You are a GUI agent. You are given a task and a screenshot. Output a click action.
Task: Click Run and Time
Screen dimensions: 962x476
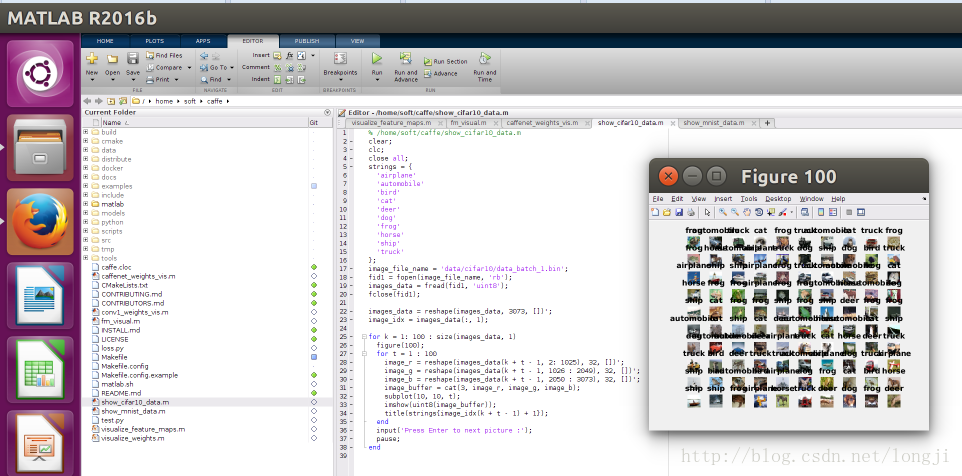[x=485, y=67]
